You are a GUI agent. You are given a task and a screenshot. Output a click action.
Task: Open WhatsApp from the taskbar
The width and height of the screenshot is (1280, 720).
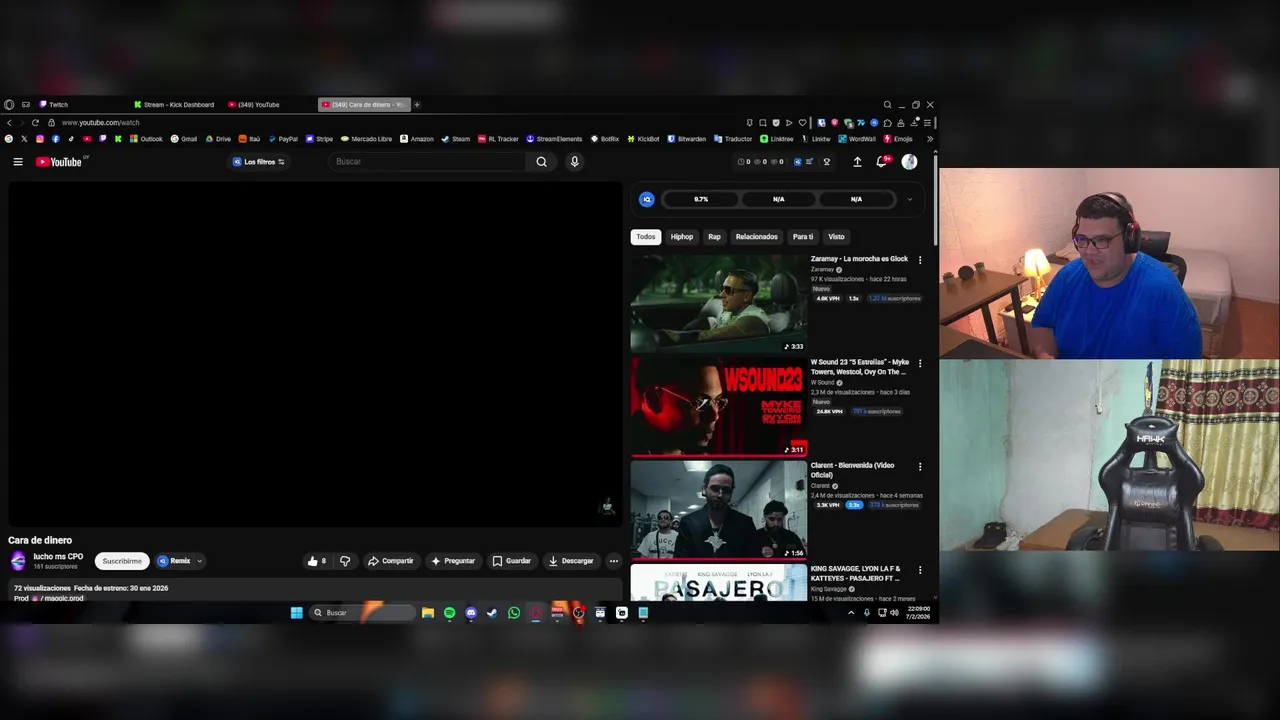click(x=514, y=613)
